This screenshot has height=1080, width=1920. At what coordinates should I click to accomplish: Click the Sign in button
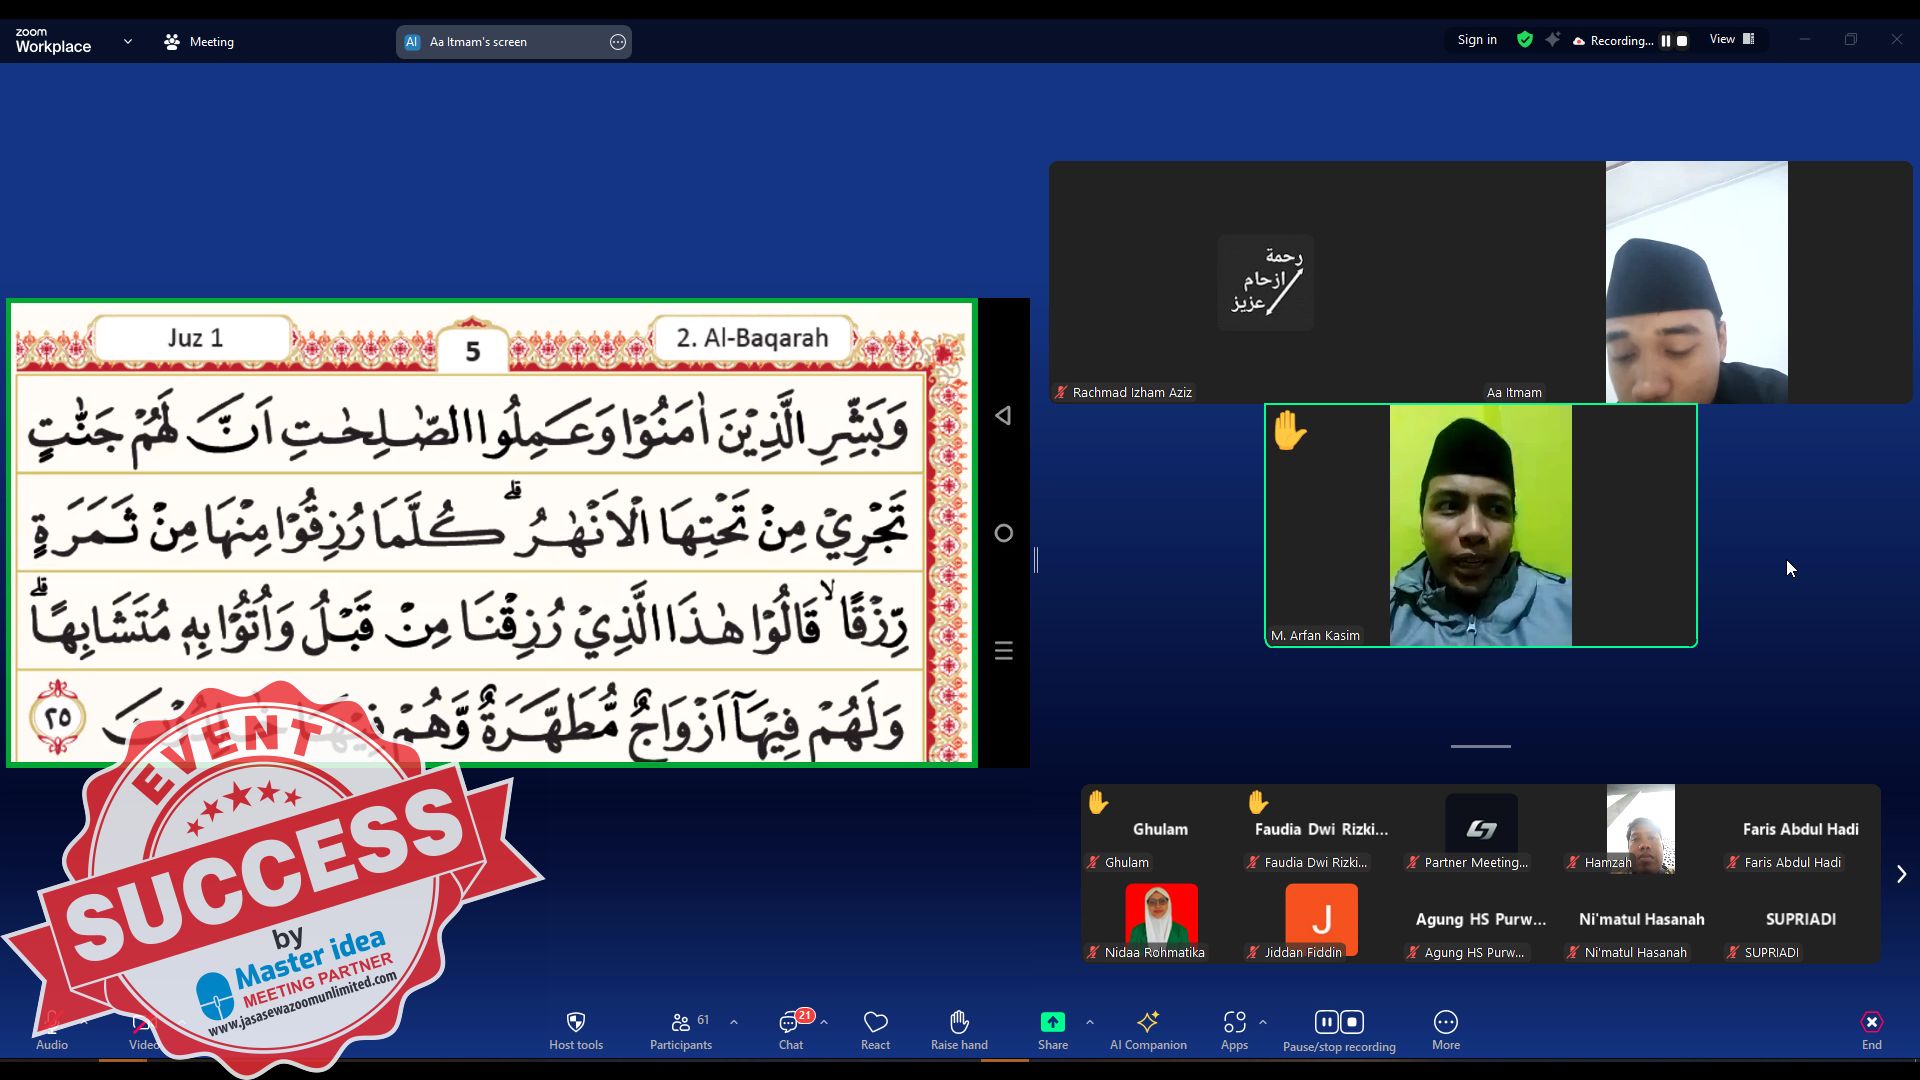(x=1476, y=40)
